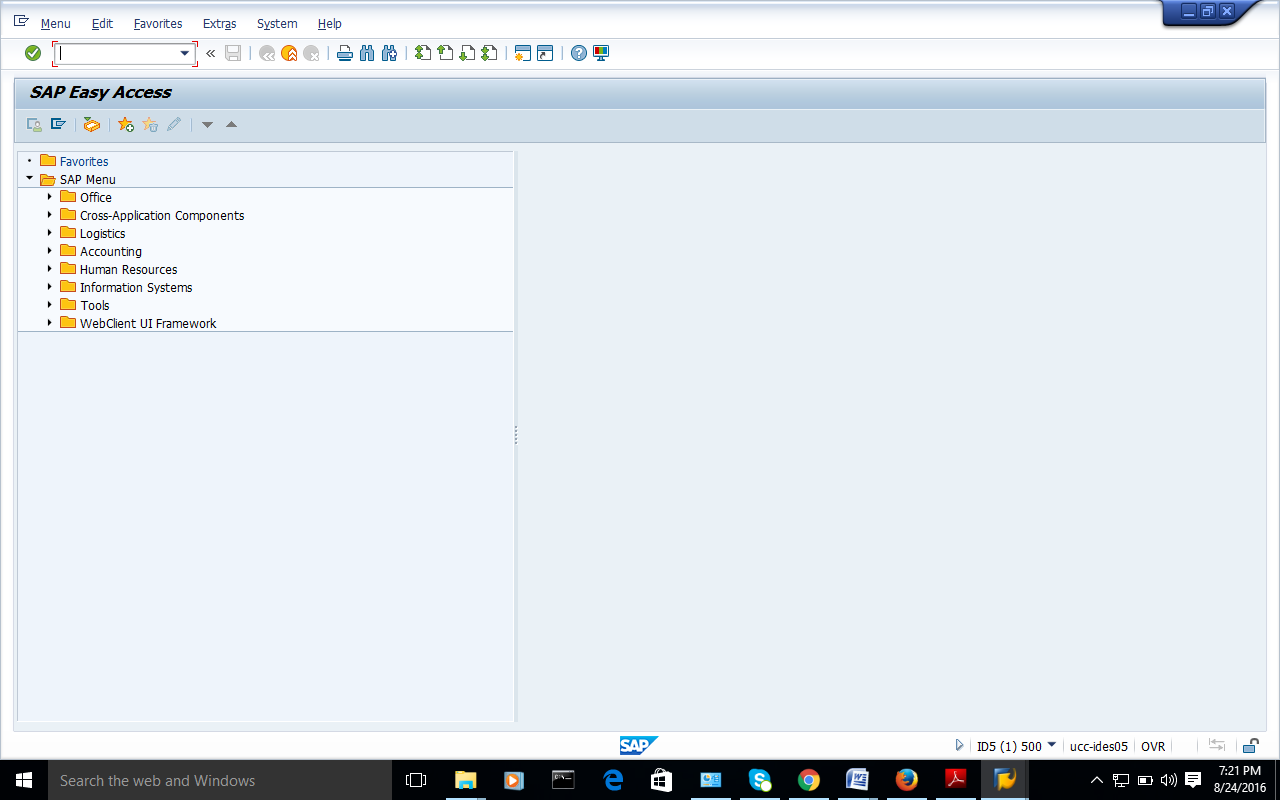Open the transaction command field dropdown

click(185, 53)
